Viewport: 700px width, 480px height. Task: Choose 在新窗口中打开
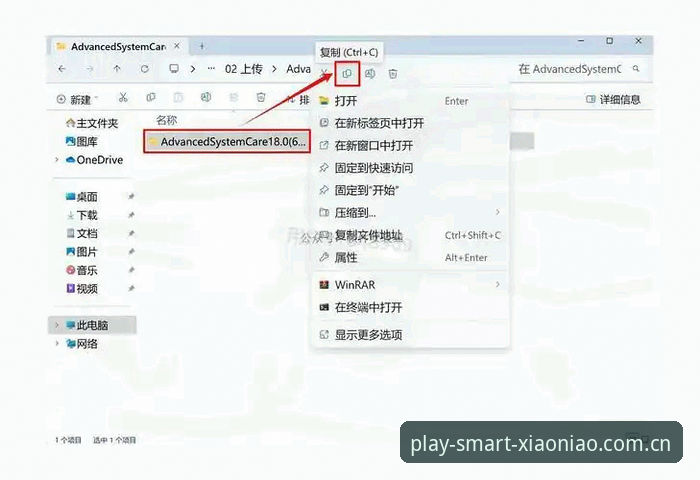click(411, 146)
